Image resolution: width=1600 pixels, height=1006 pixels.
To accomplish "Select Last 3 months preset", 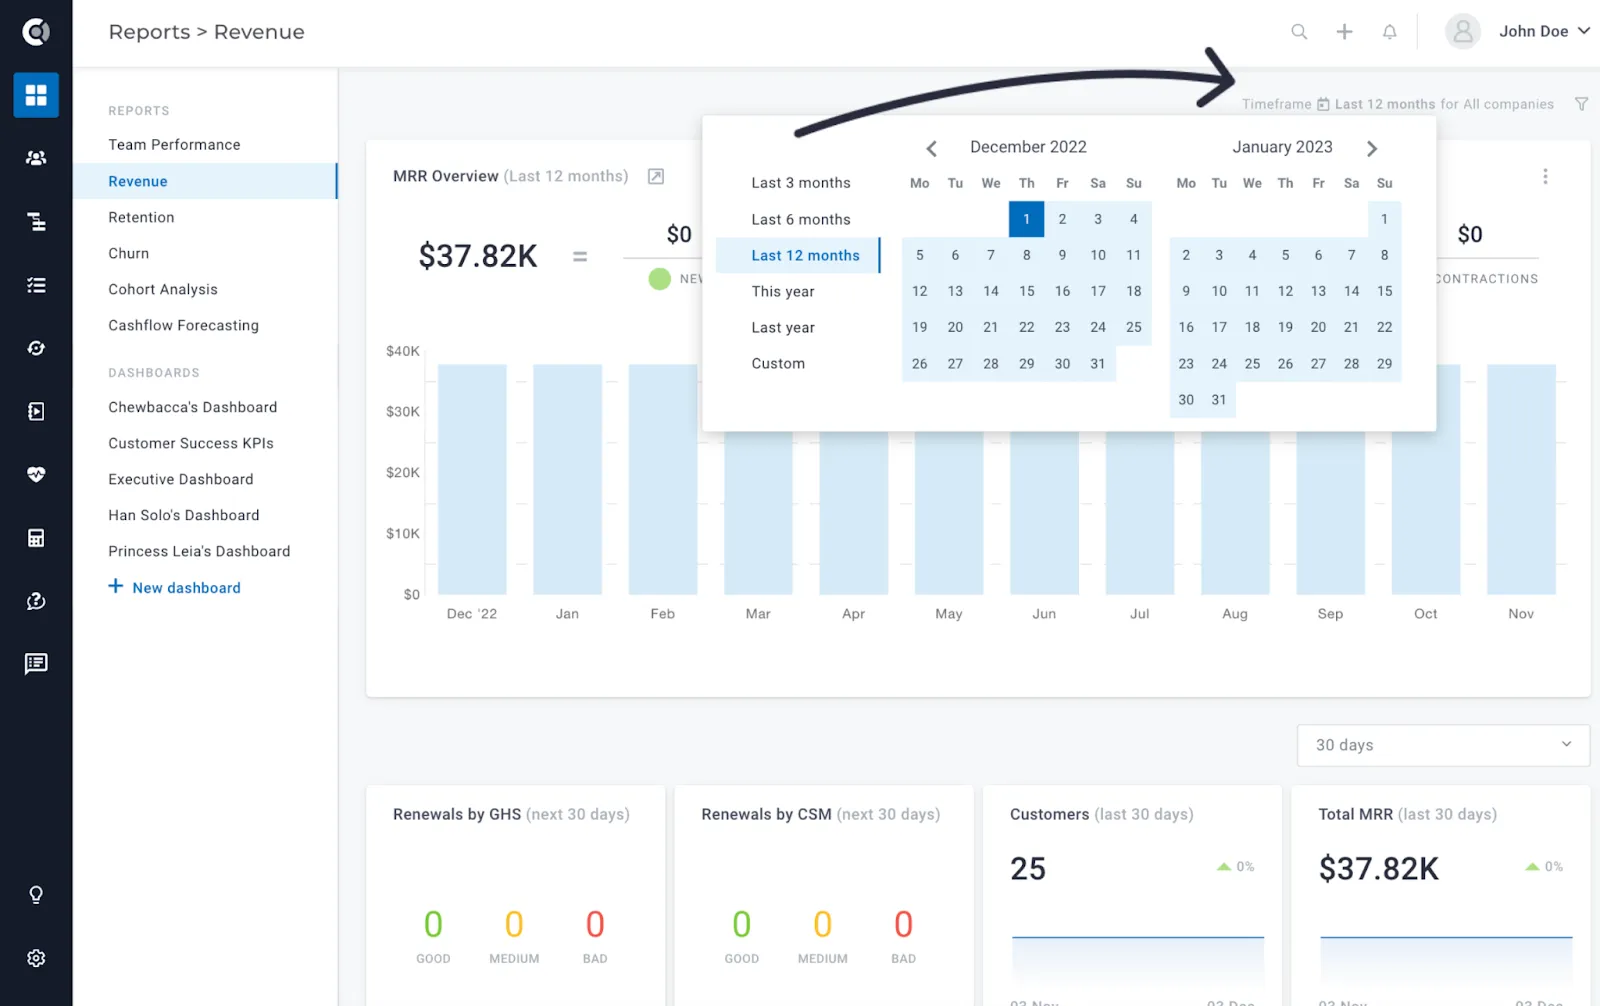I will point(801,183).
